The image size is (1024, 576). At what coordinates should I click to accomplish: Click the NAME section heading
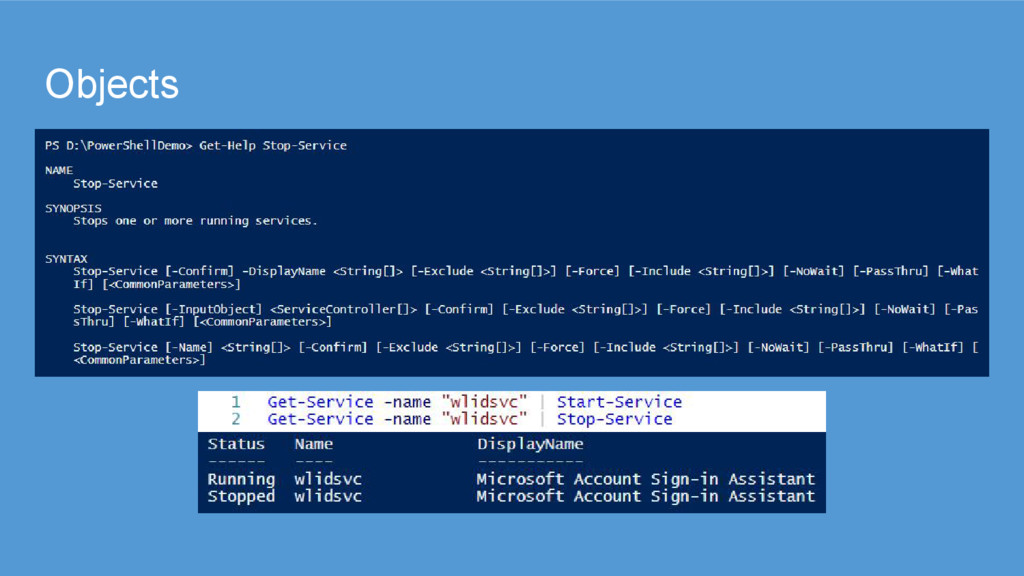tap(59, 171)
